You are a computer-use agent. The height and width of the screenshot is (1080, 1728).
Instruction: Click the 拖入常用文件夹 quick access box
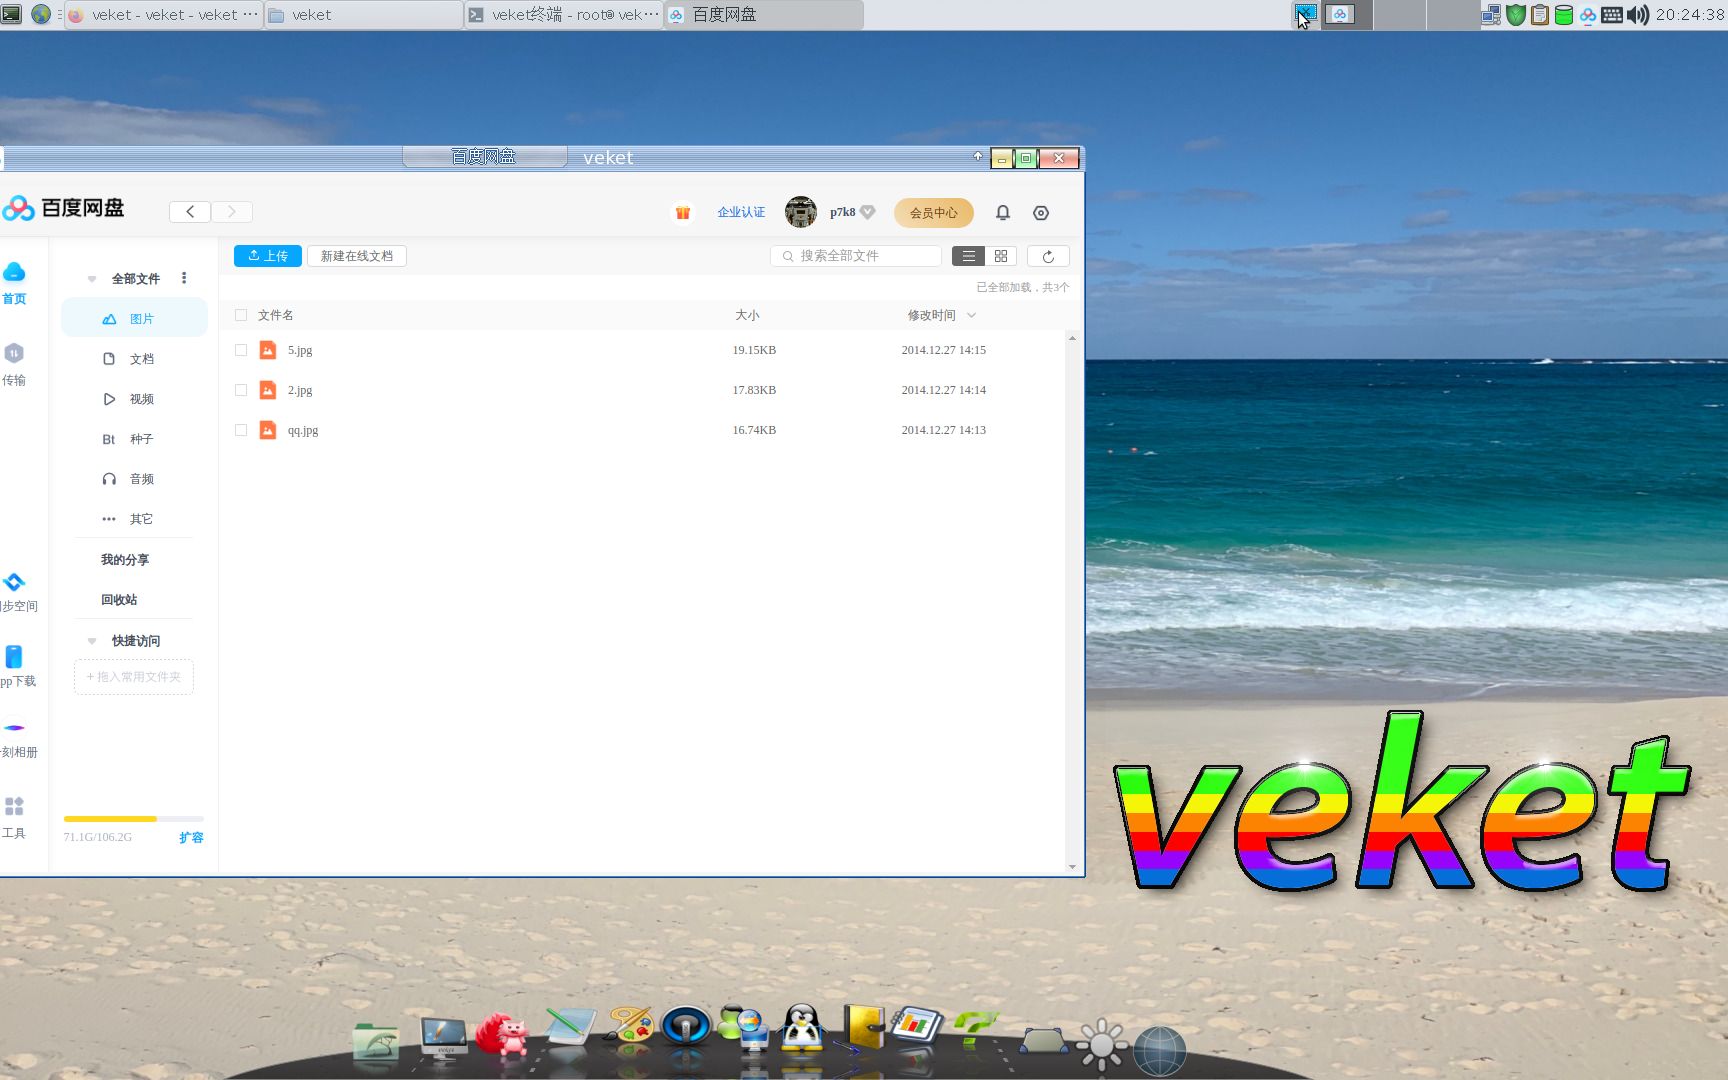pyautogui.click(x=134, y=677)
